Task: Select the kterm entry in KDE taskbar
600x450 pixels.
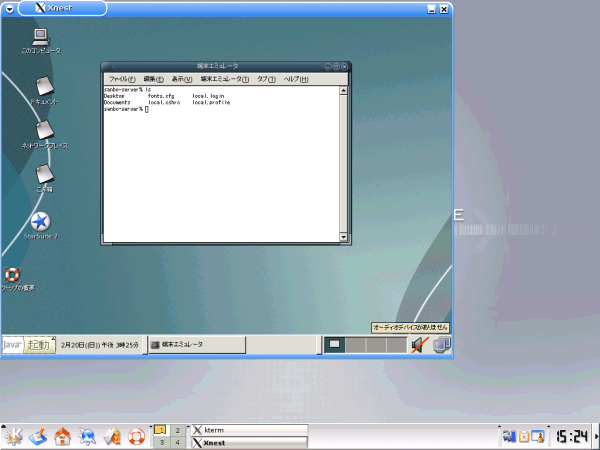Action: pos(248,429)
